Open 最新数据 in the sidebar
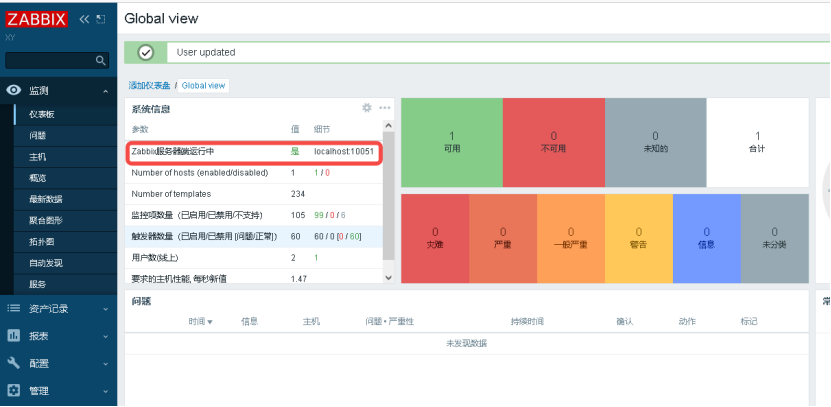The height and width of the screenshot is (407, 831). click(x=46, y=199)
